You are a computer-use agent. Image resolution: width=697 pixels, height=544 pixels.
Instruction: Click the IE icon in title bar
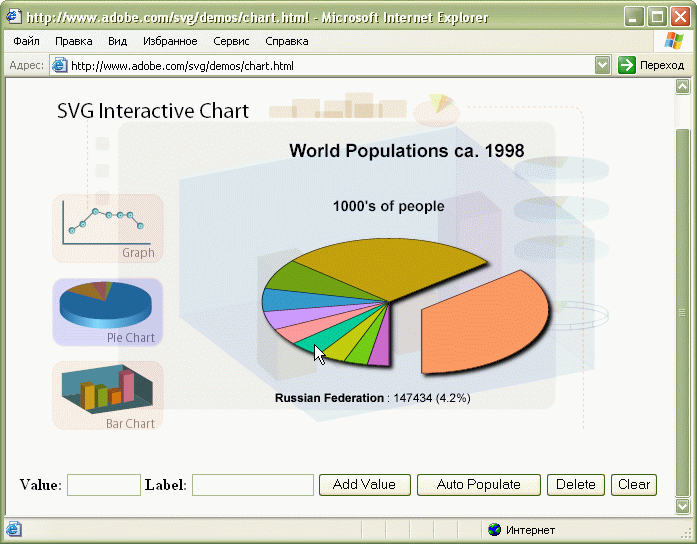pos(13,17)
